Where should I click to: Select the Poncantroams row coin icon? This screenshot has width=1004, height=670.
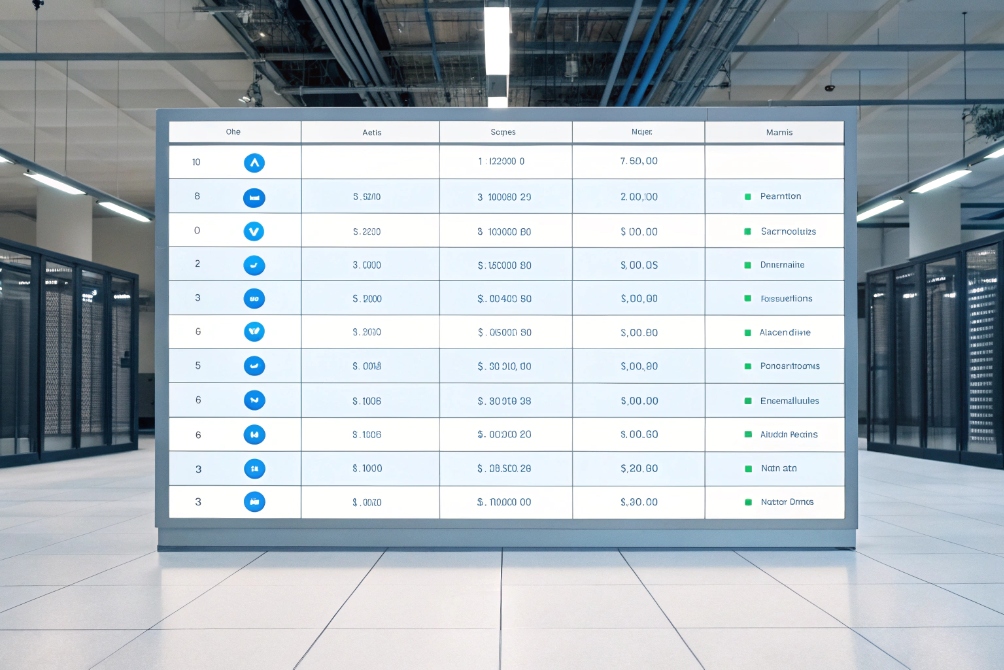(253, 365)
